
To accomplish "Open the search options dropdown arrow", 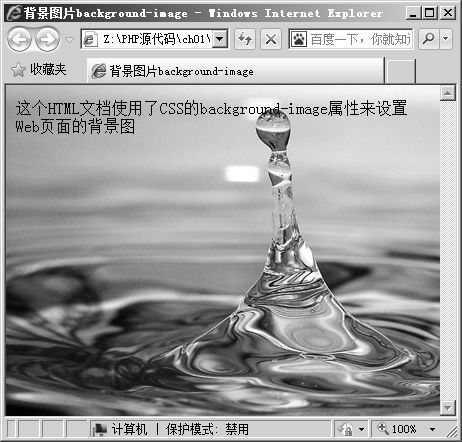I will (x=446, y=39).
